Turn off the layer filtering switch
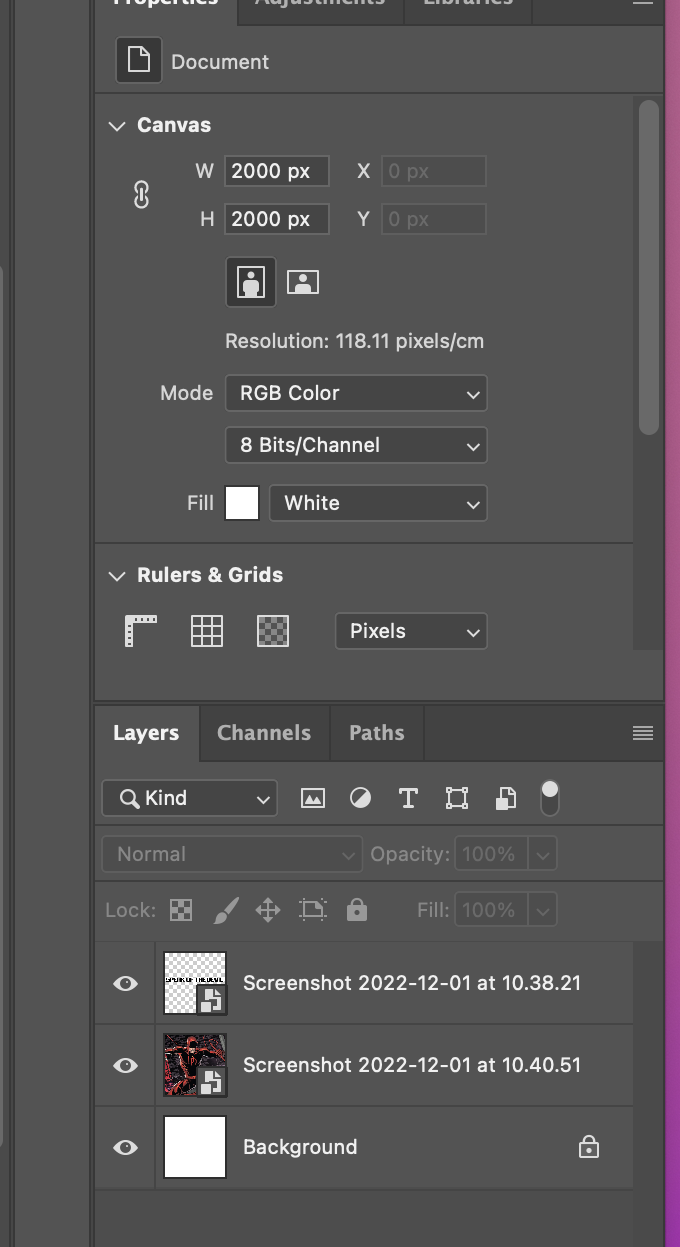Viewport: 680px width, 1247px height. coord(550,797)
